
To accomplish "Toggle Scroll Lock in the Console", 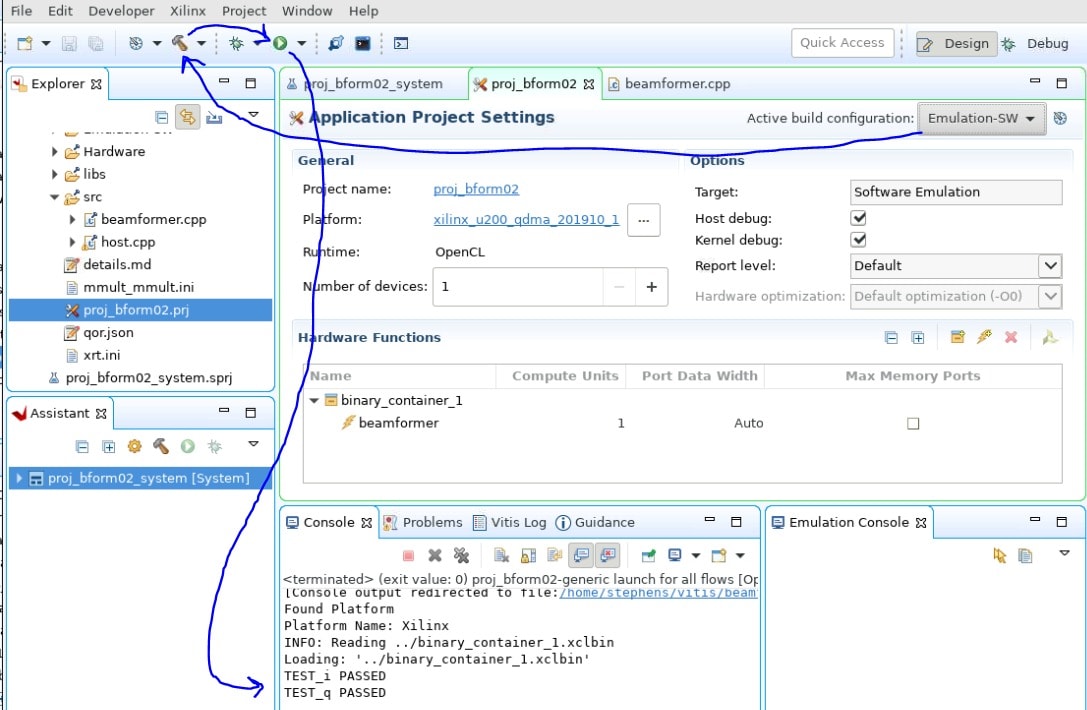I will point(528,555).
